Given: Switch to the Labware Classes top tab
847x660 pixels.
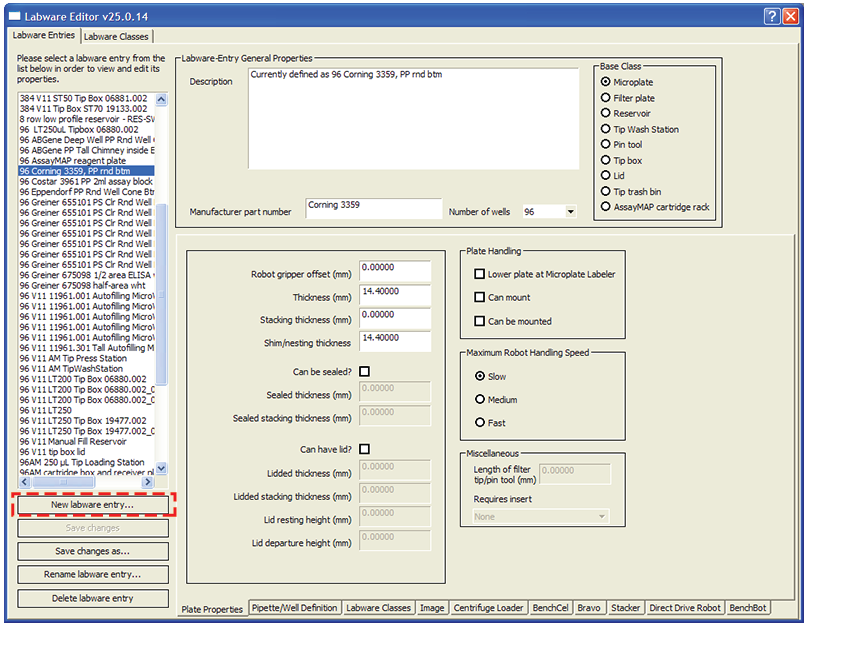Looking at the screenshot, I should [x=116, y=36].
